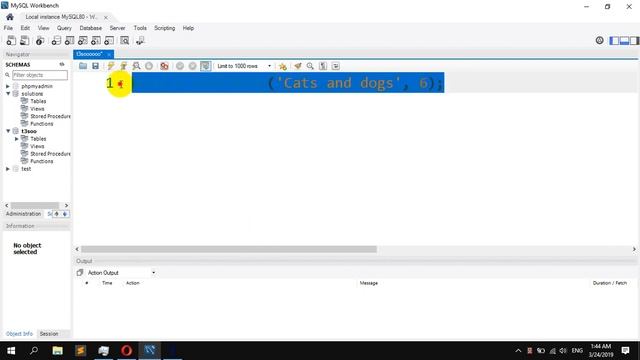Screen dimensions: 640x360
Task: Switch to Object Info tab
Action: coord(19,333)
